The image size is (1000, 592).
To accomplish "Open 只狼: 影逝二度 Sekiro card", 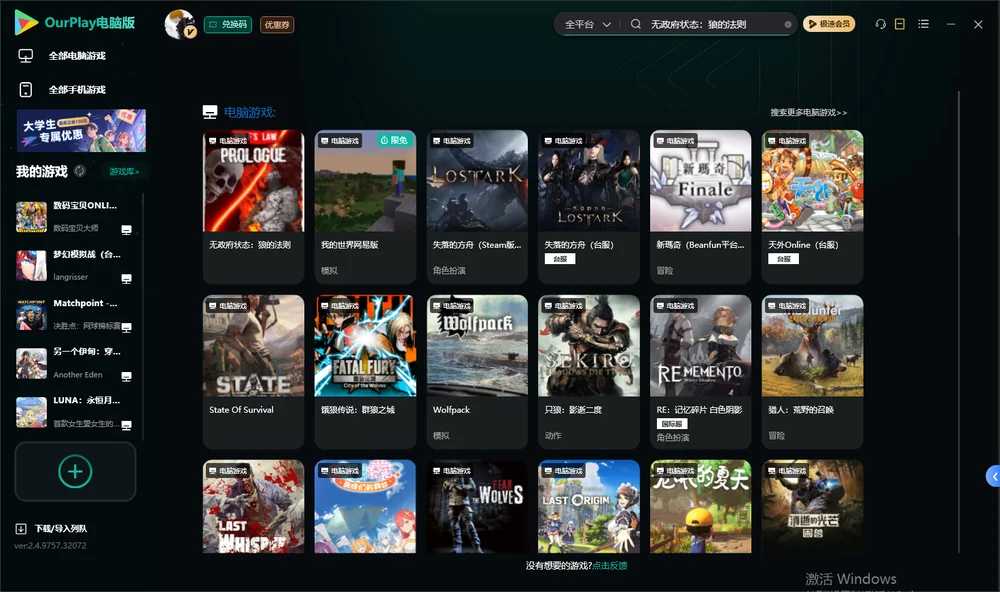I will point(589,371).
